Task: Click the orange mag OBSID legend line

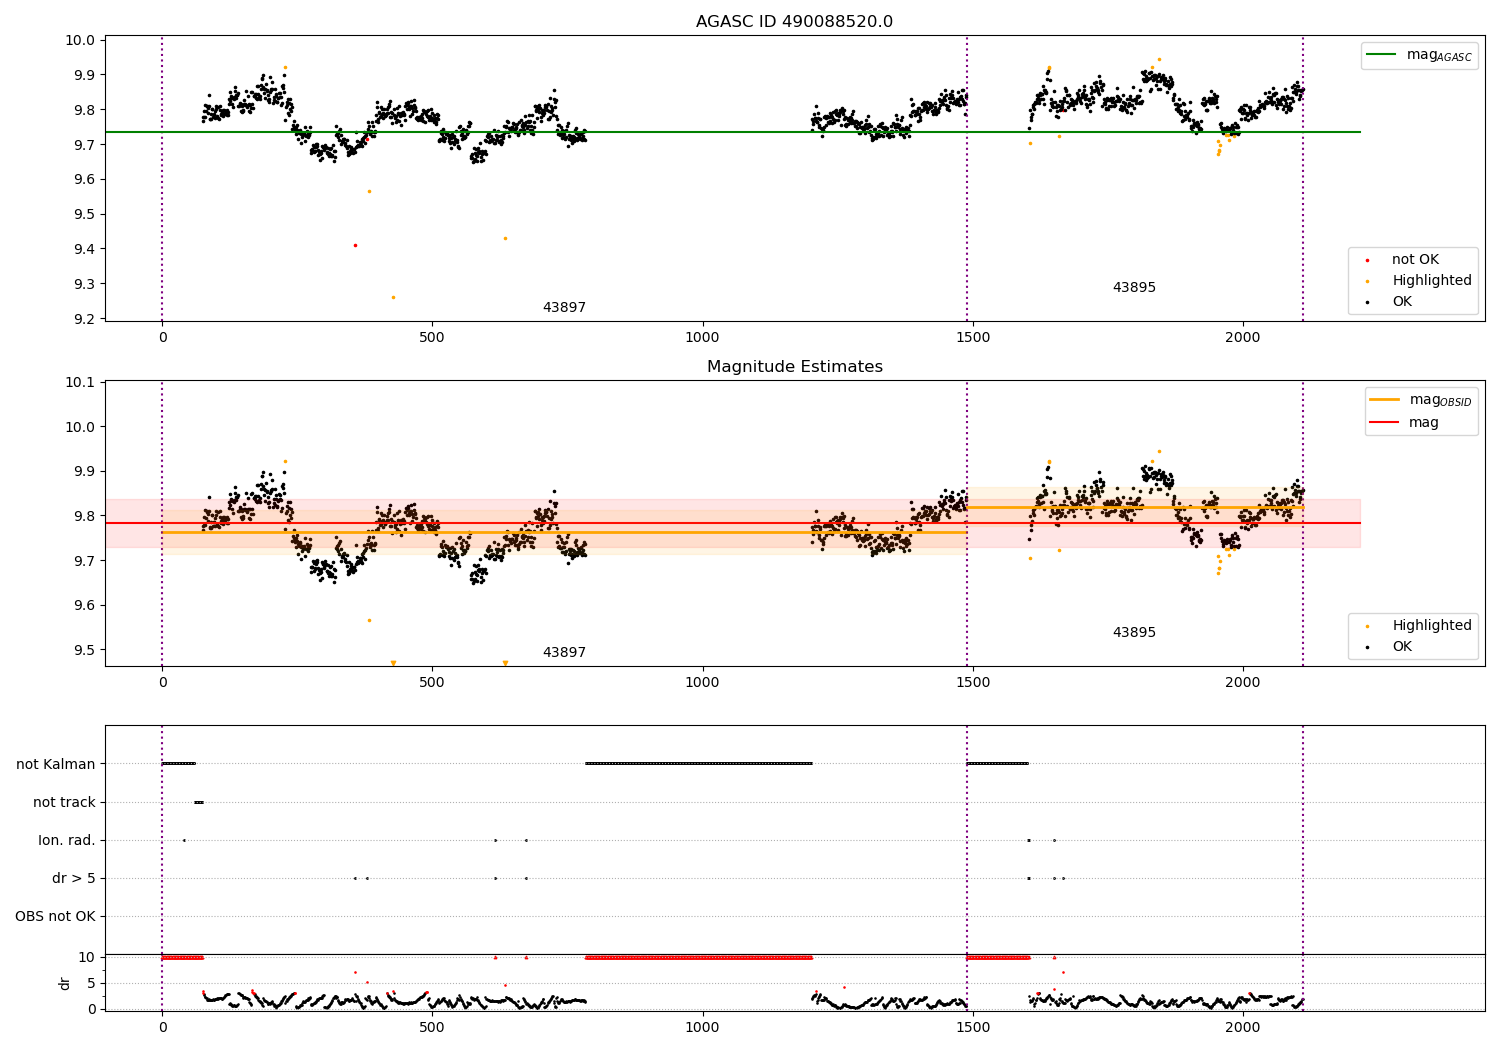Action: (x=1385, y=400)
